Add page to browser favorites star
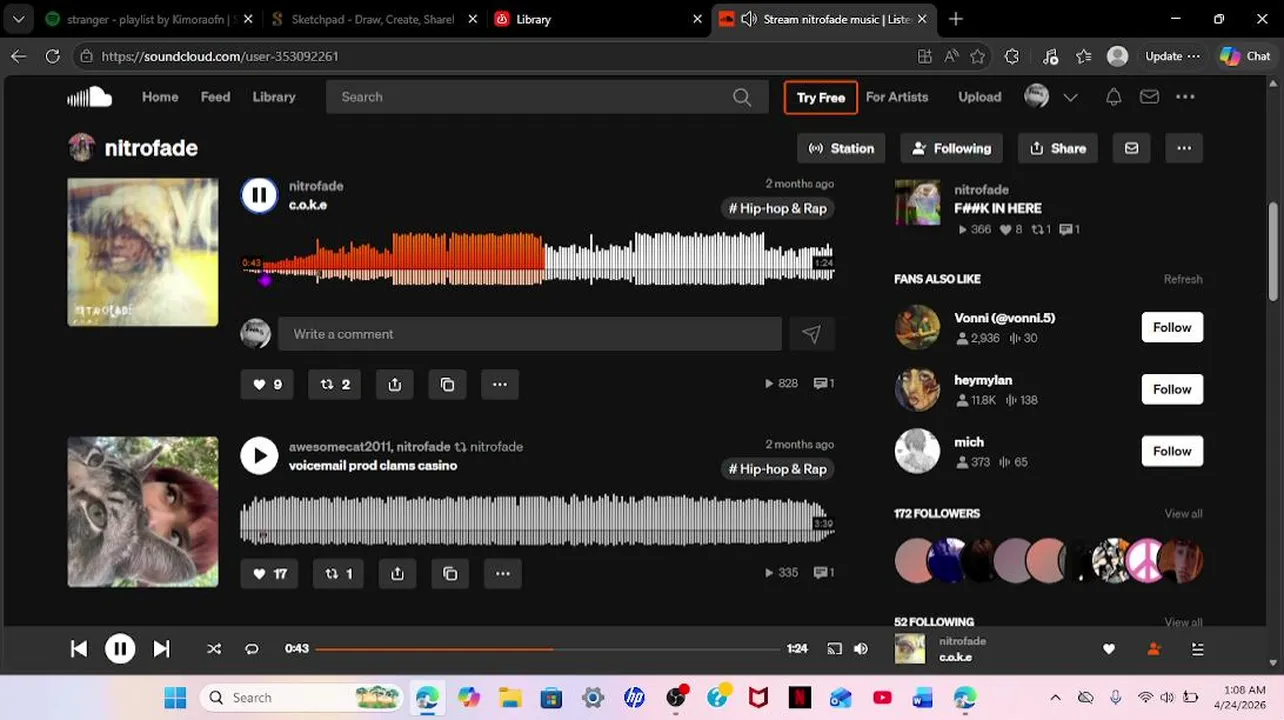 click(977, 56)
